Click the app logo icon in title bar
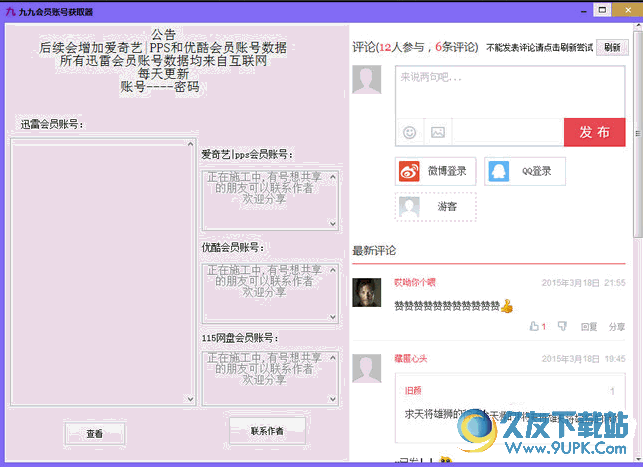The width and height of the screenshot is (643, 467). tap(10, 12)
